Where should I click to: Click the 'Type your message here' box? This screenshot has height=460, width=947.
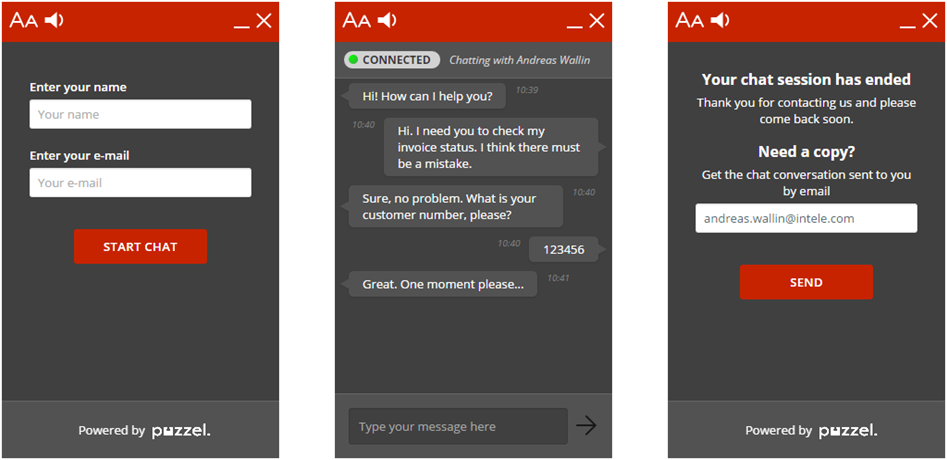click(x=457, y=427)
